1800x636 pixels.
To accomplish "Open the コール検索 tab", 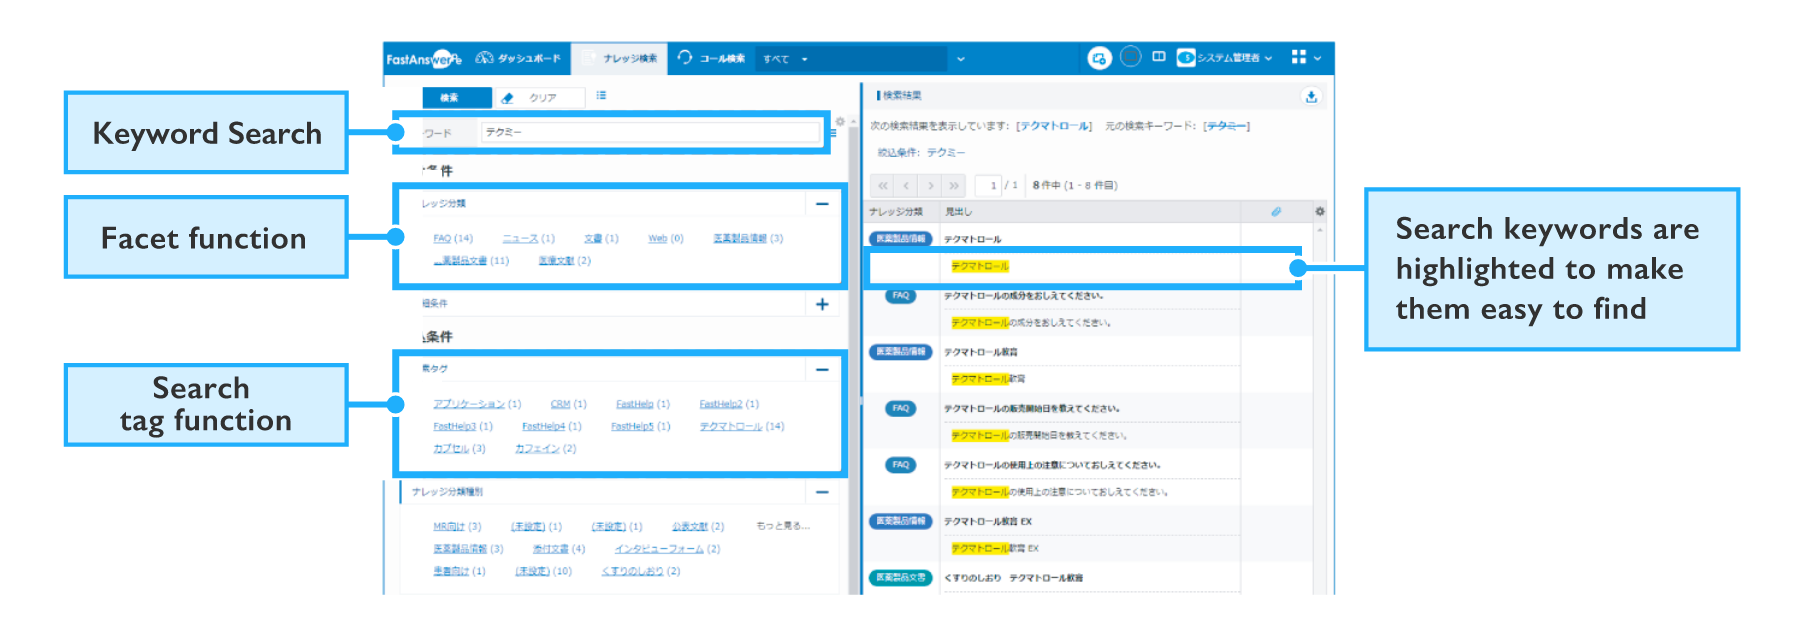I will (x=712, y=58).
